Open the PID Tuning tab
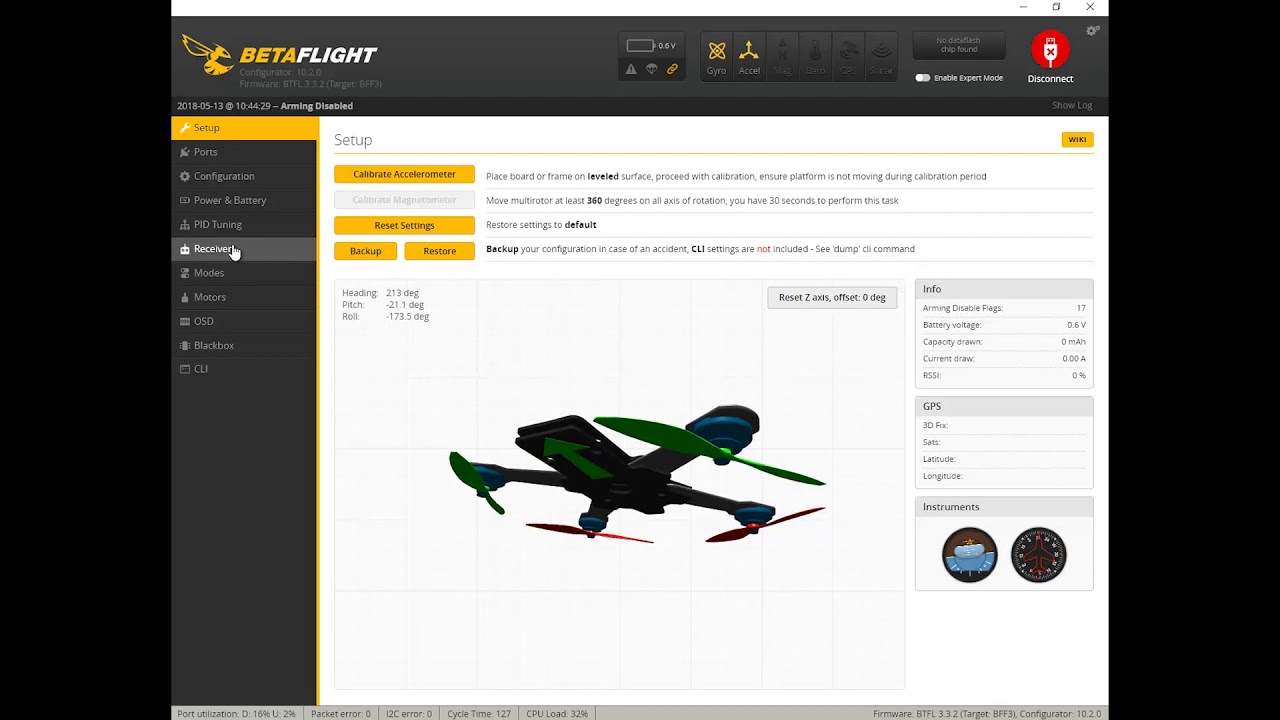Image resolution: width=1280 pixels, height=720 pixels. [245, 224]
